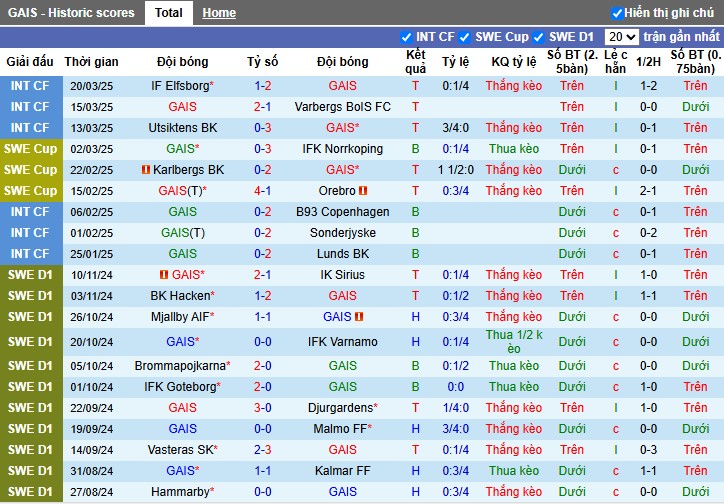
Task: Click BK Hacken team name
Action: pos(180,296)
